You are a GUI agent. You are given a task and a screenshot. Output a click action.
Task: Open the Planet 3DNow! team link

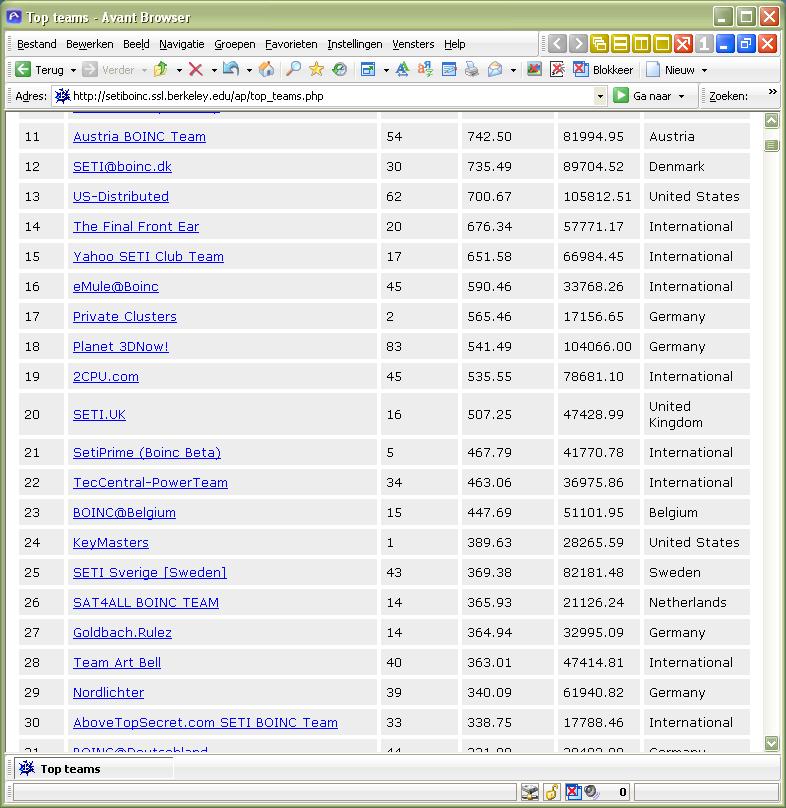click(x=121, y=346)
